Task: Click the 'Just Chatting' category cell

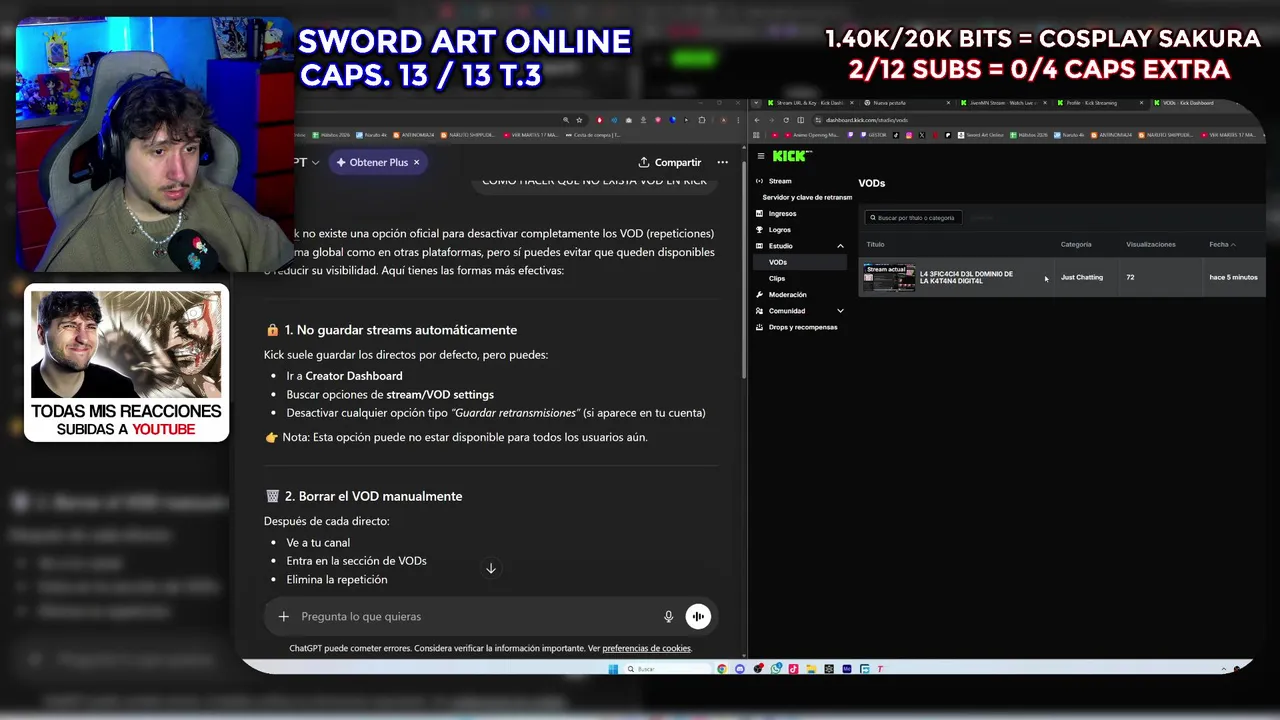Action: (1082, 277)
